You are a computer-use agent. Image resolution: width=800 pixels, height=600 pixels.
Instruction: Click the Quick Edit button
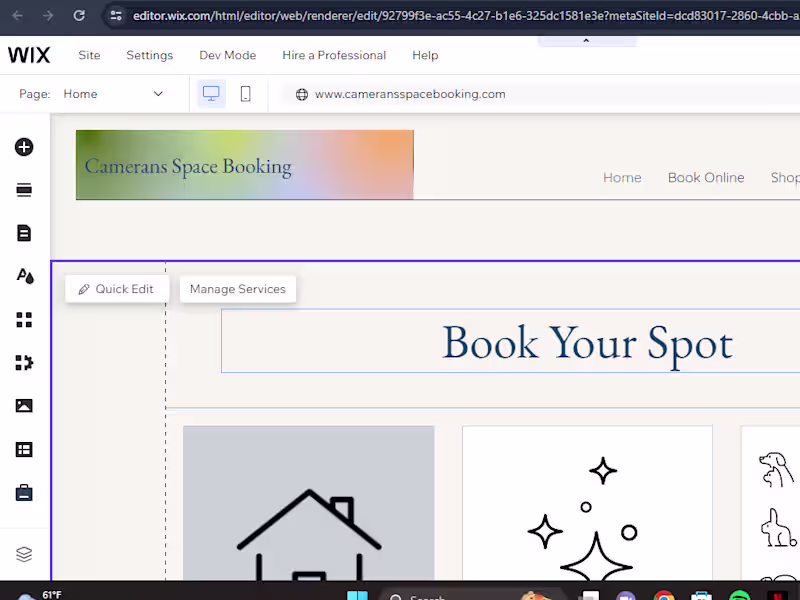(116, 288)
